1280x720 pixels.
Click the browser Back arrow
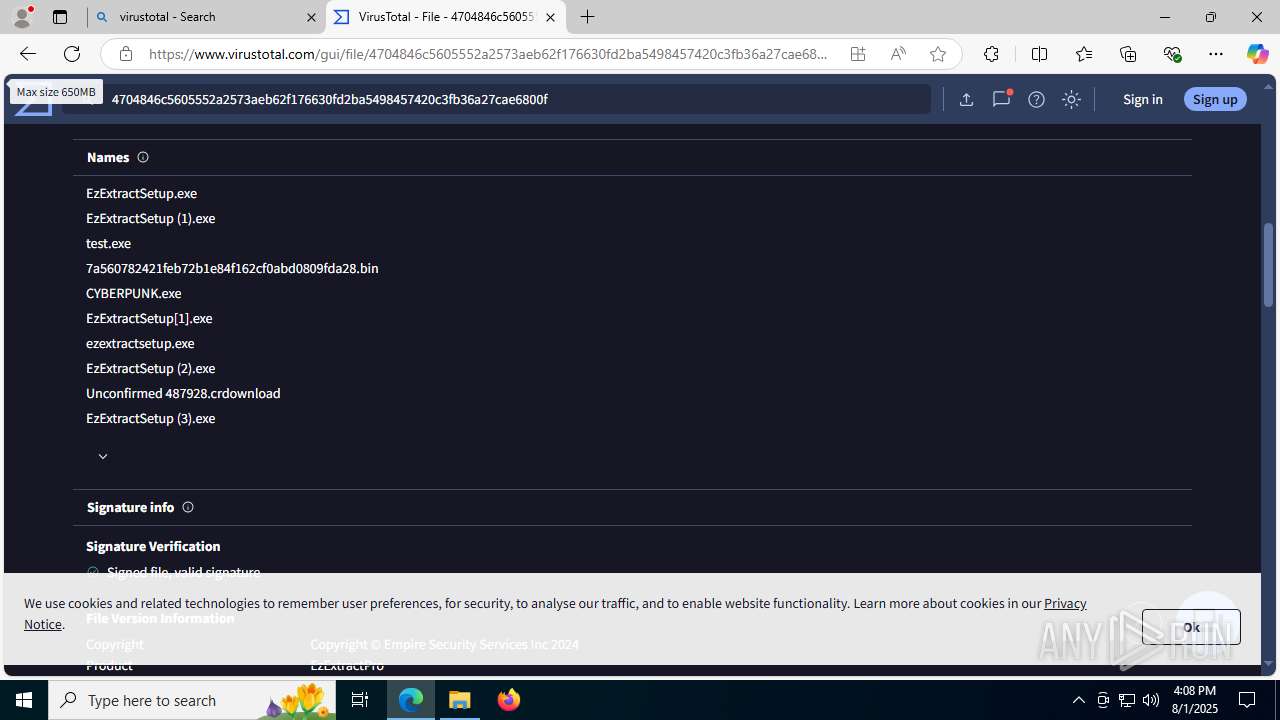pos(27,54)
